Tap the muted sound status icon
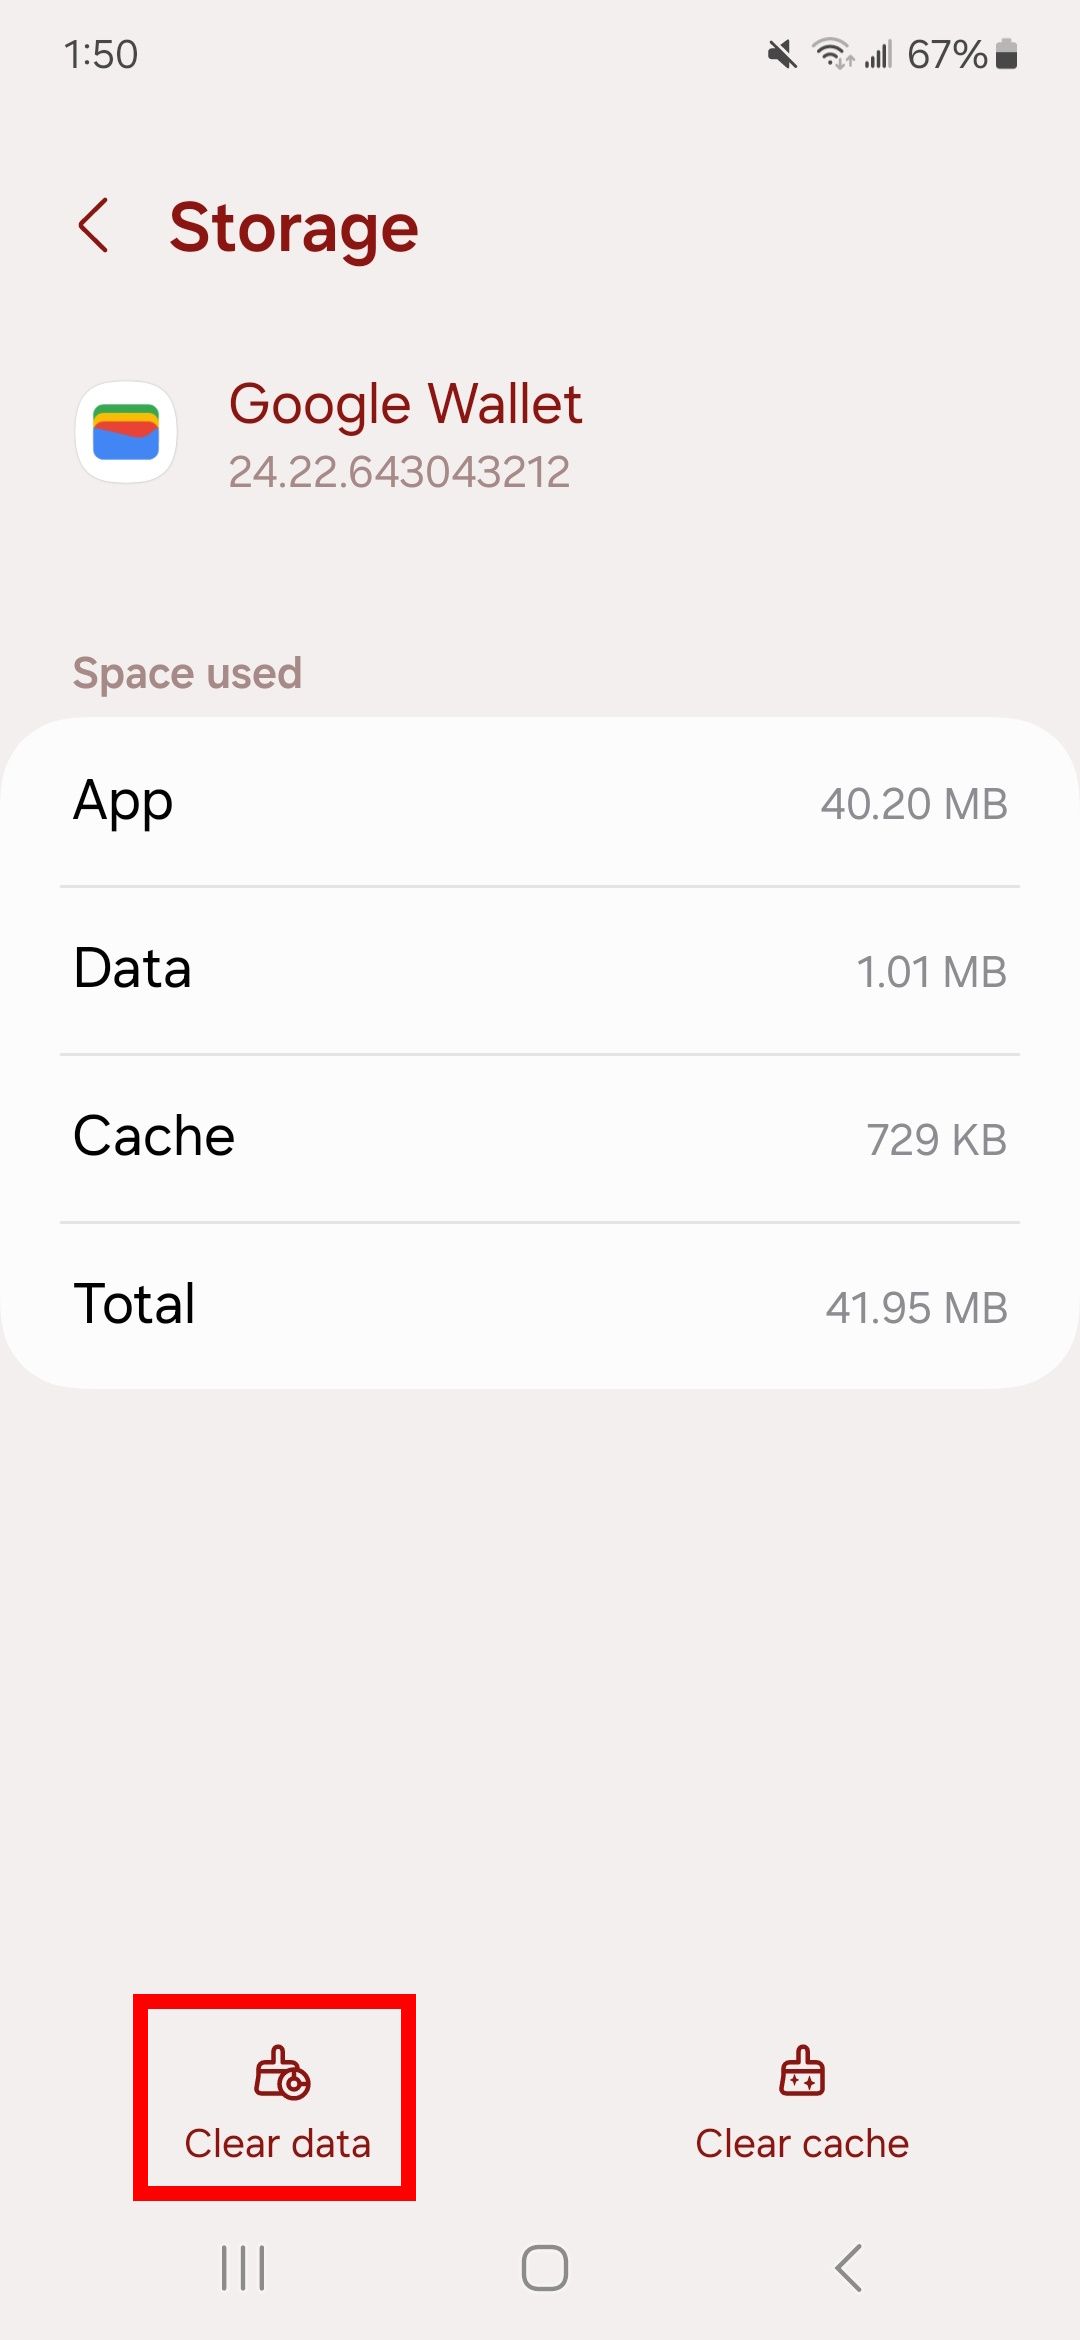 (x=782, y=54)
